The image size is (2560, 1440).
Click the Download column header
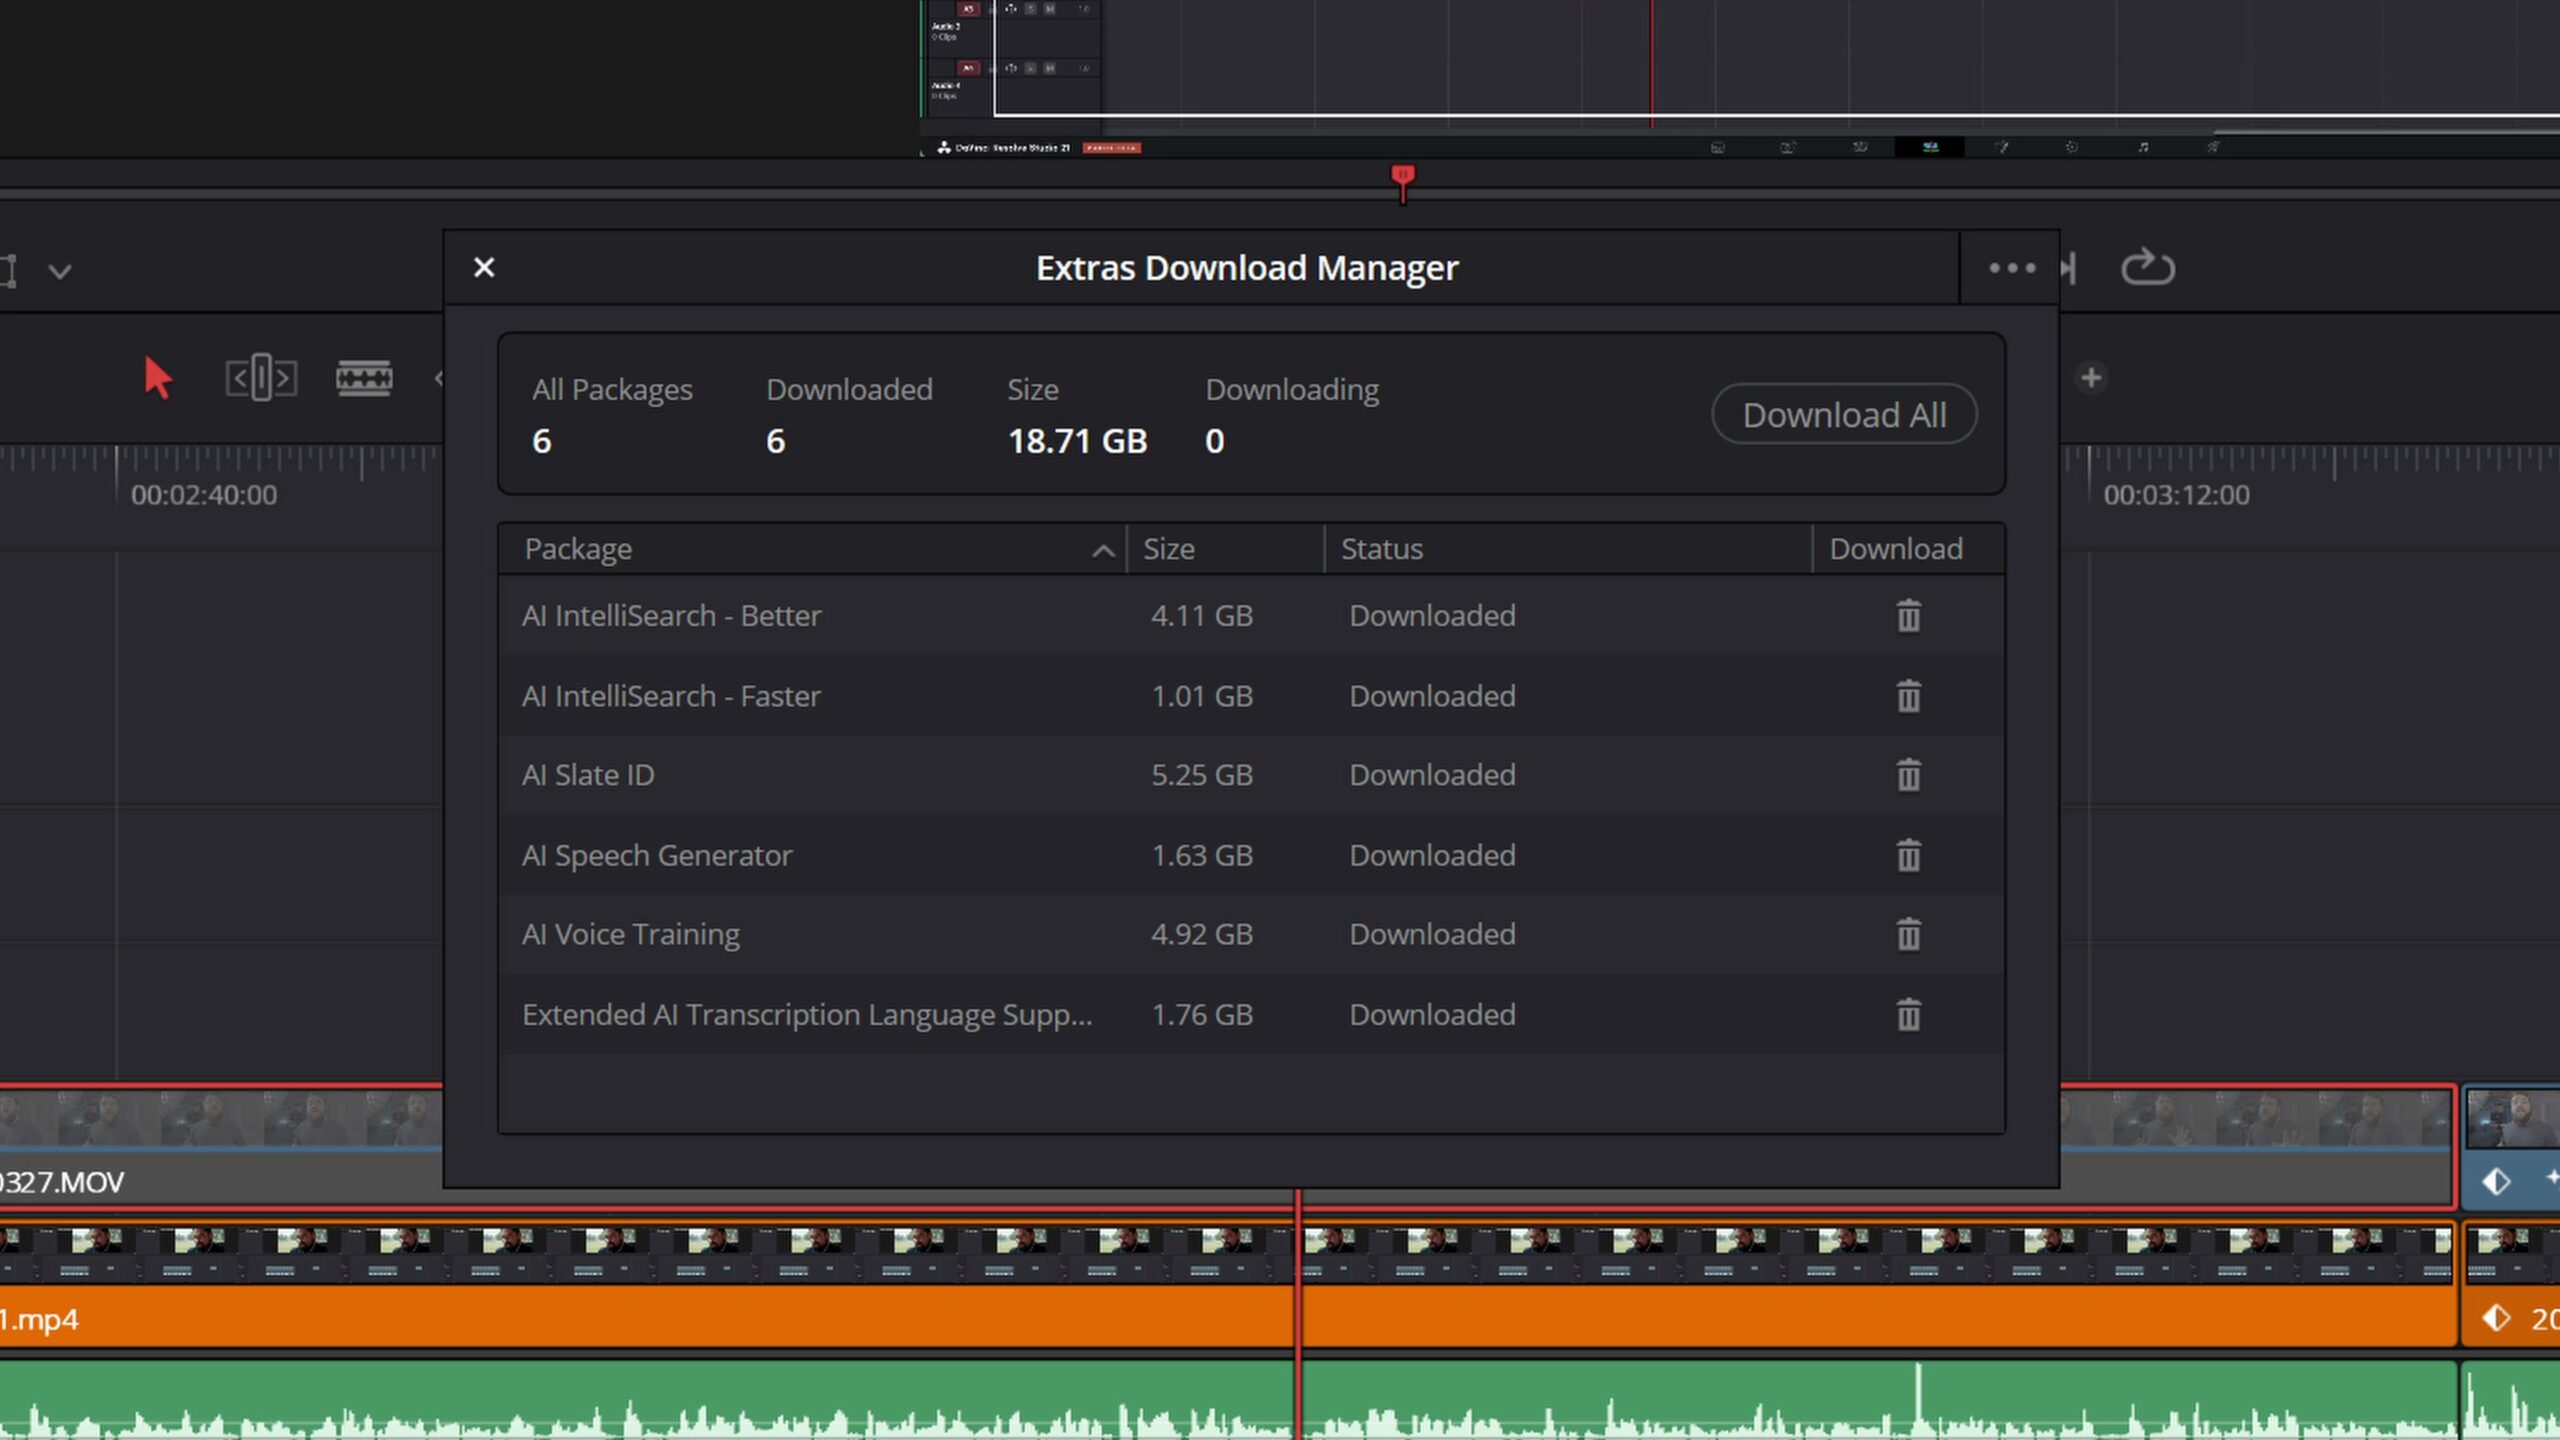(1908, 549)
